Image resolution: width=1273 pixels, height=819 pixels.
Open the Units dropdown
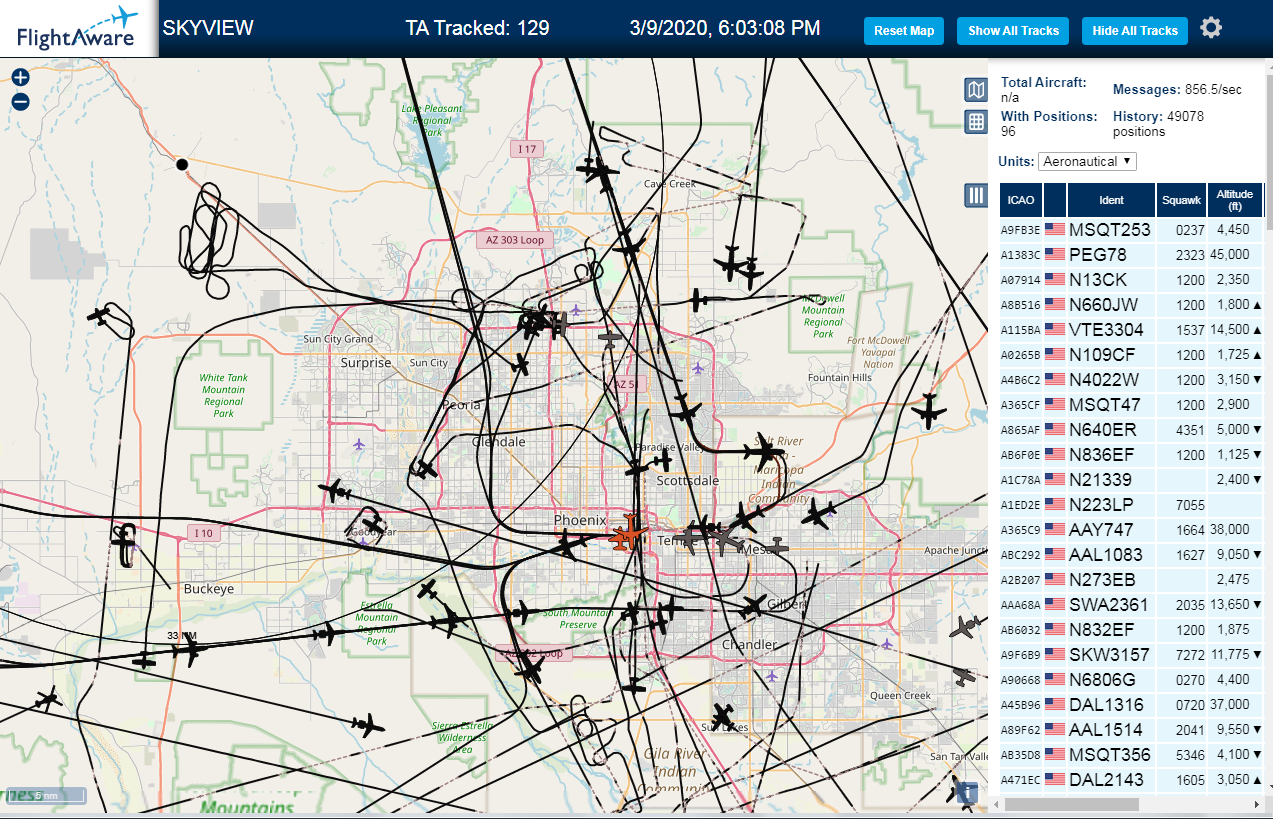pyautogui.click(x=1088, y=161)
